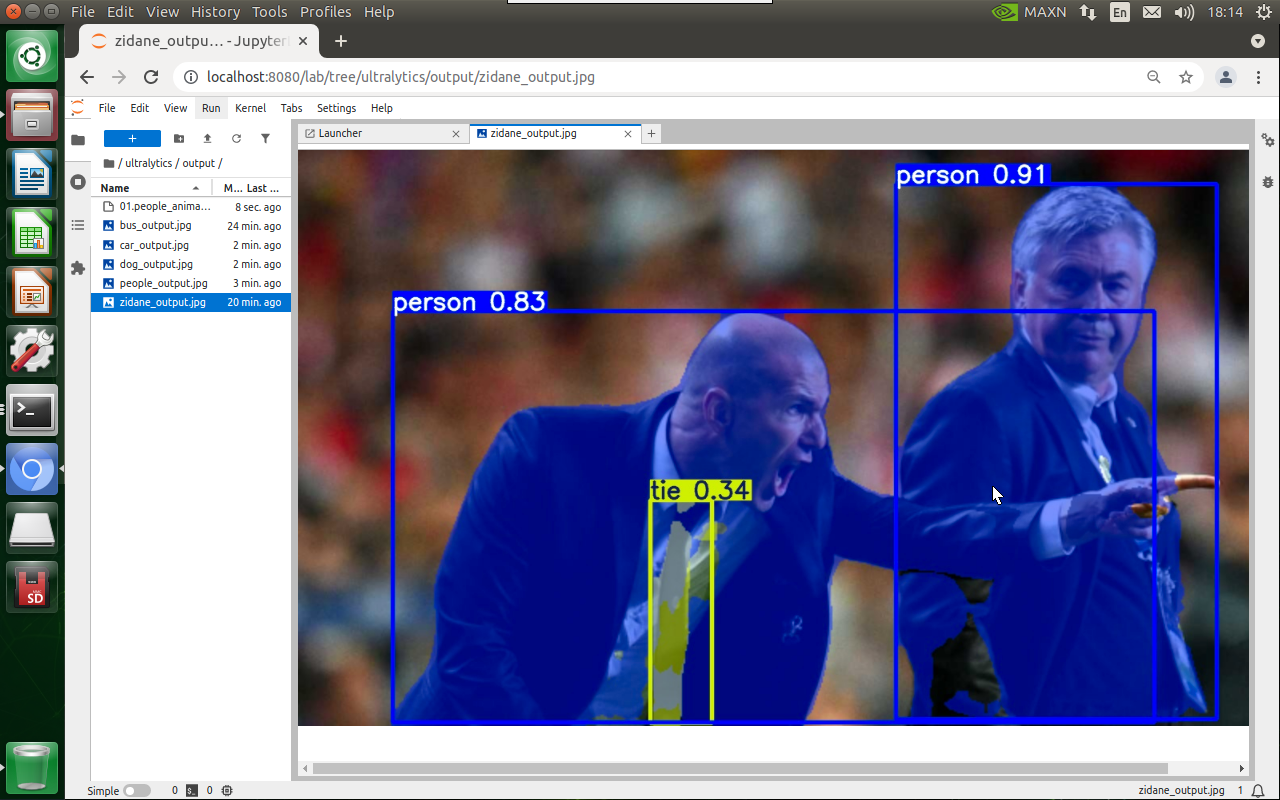1280x800 pixels.
Task: Reload the browser page
Action: (151, 77)
